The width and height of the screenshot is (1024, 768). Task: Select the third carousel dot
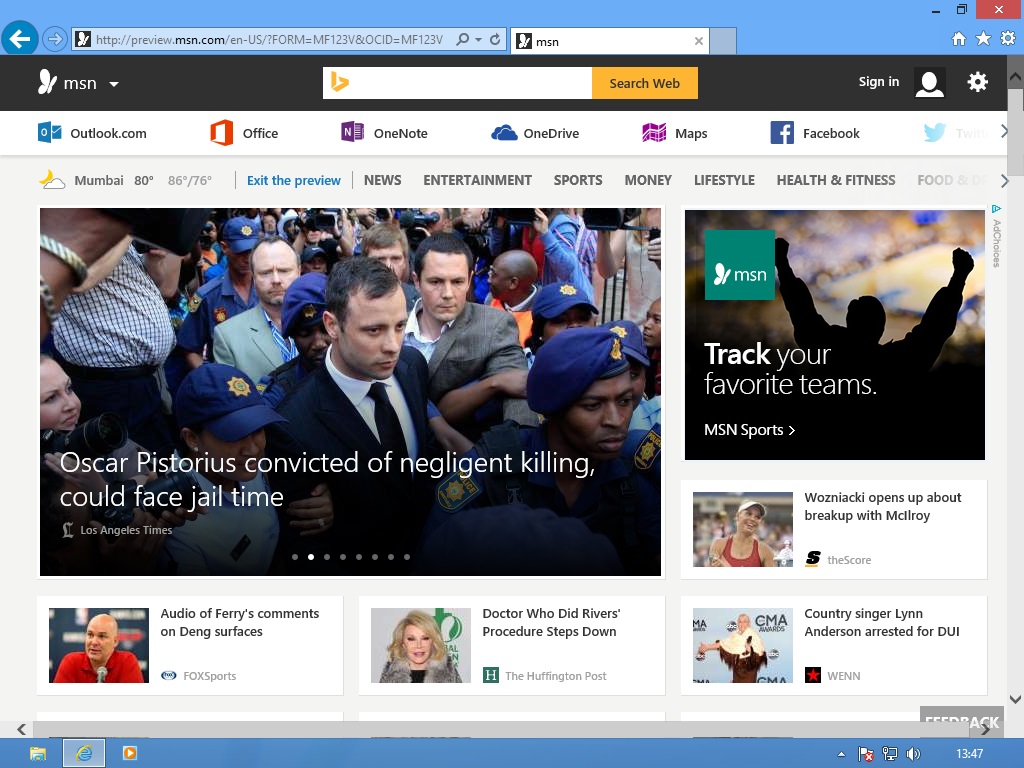[x=327, y=557]
